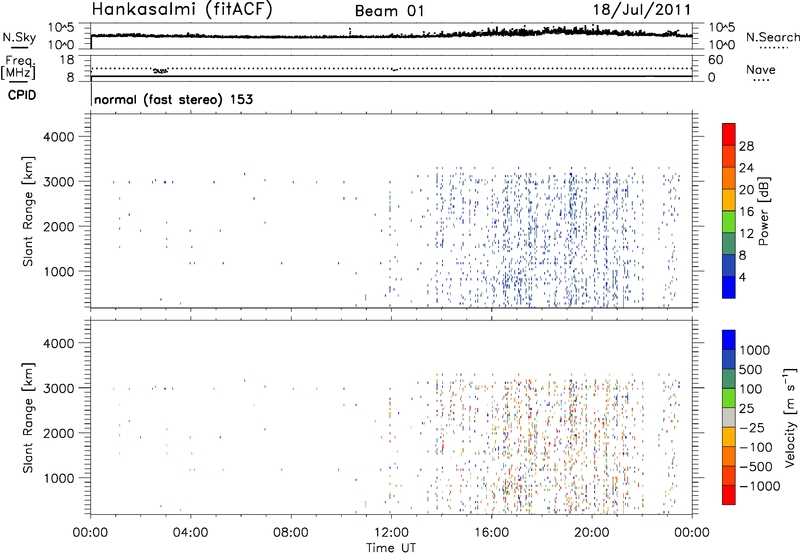Viewport: 800px width, 554px height.
Task: Click the CPID row label
Action: pyautogui.click(x=21, y=95)
